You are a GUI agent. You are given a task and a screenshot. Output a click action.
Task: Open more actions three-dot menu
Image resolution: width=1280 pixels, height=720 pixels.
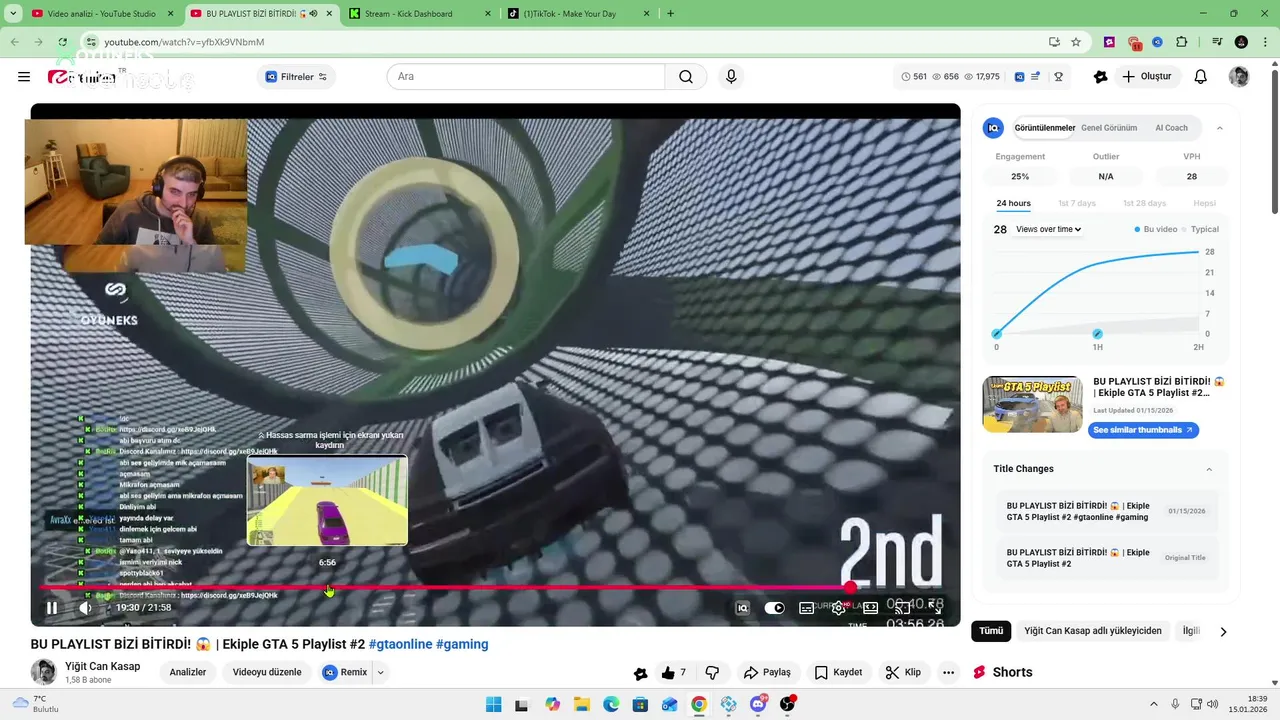[x=948, y=673]
